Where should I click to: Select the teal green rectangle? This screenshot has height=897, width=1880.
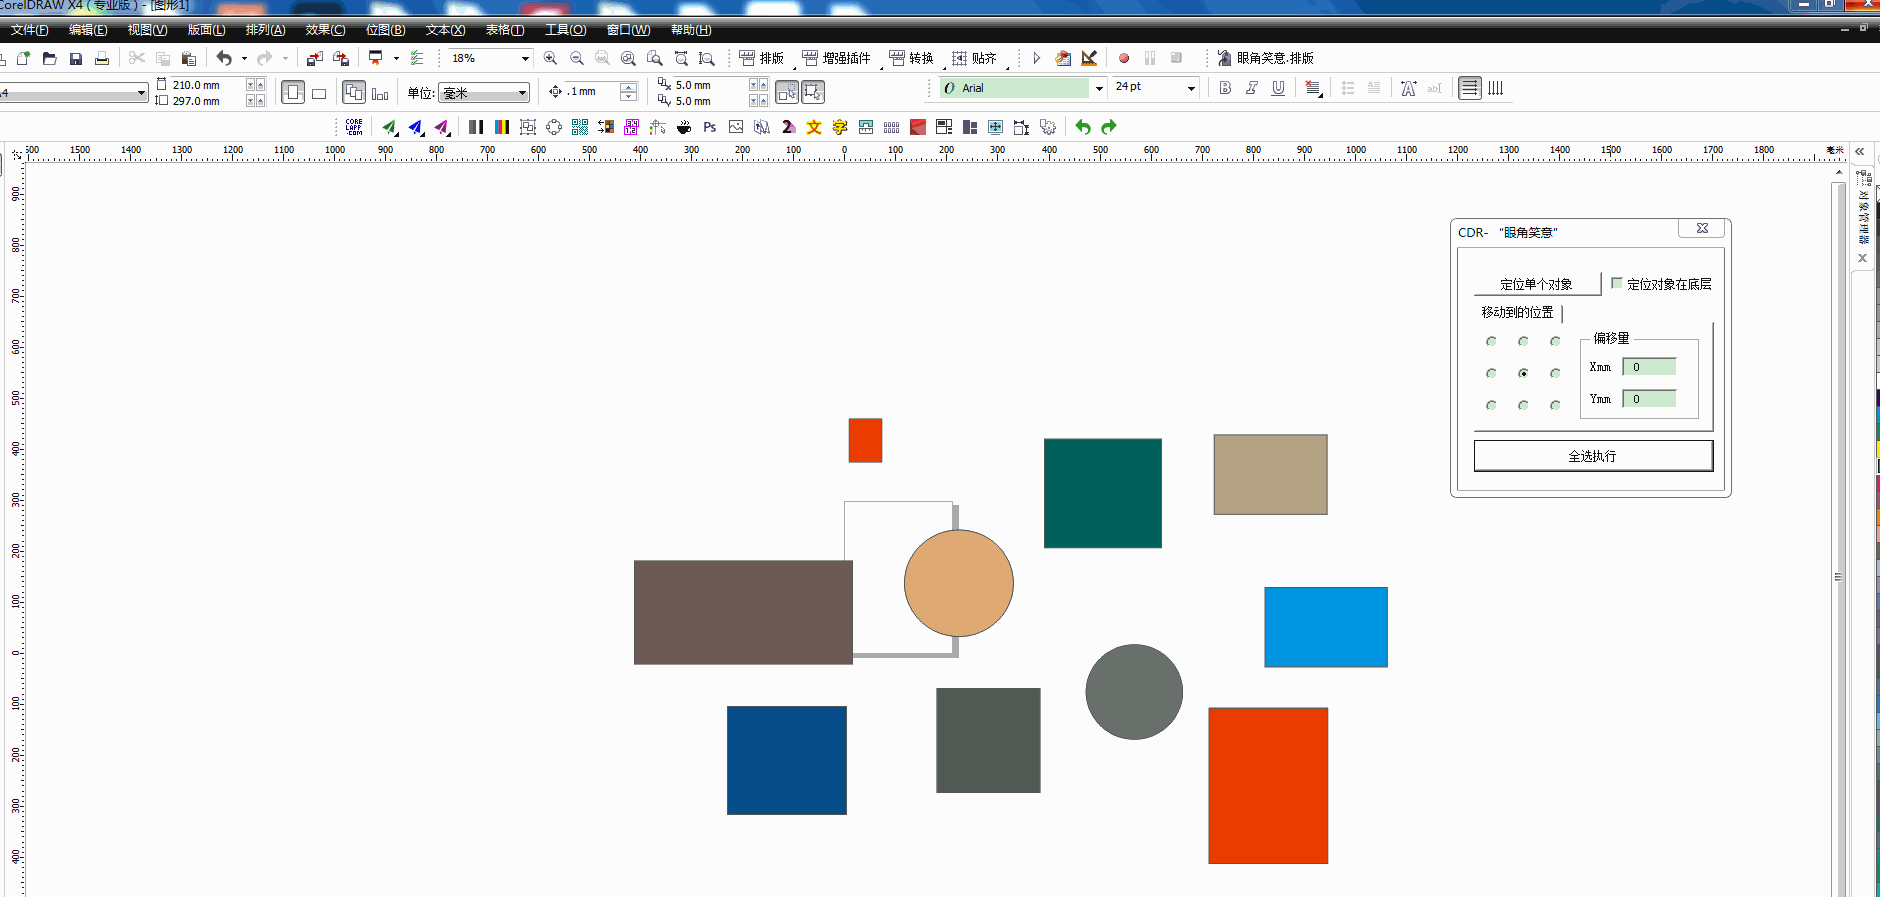(x=1103, y=493)
